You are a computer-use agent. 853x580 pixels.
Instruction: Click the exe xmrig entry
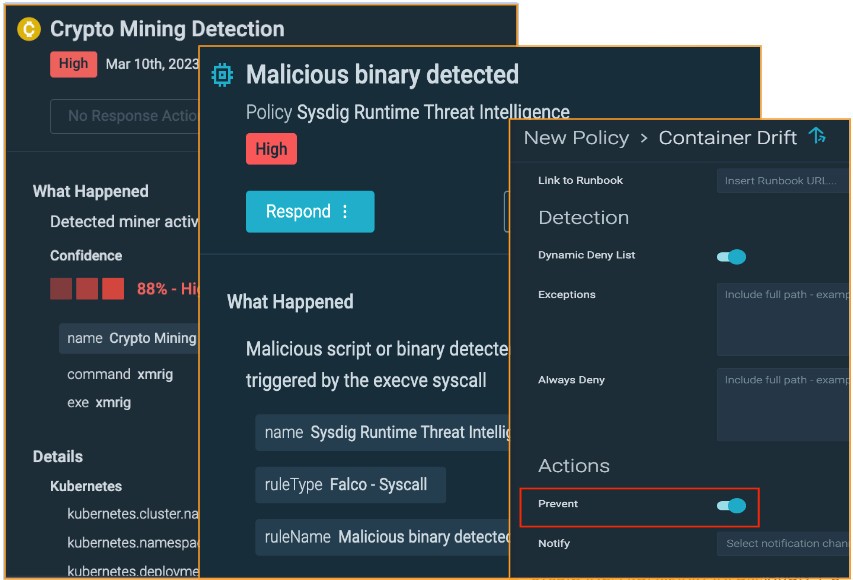(x=99, y=403)
